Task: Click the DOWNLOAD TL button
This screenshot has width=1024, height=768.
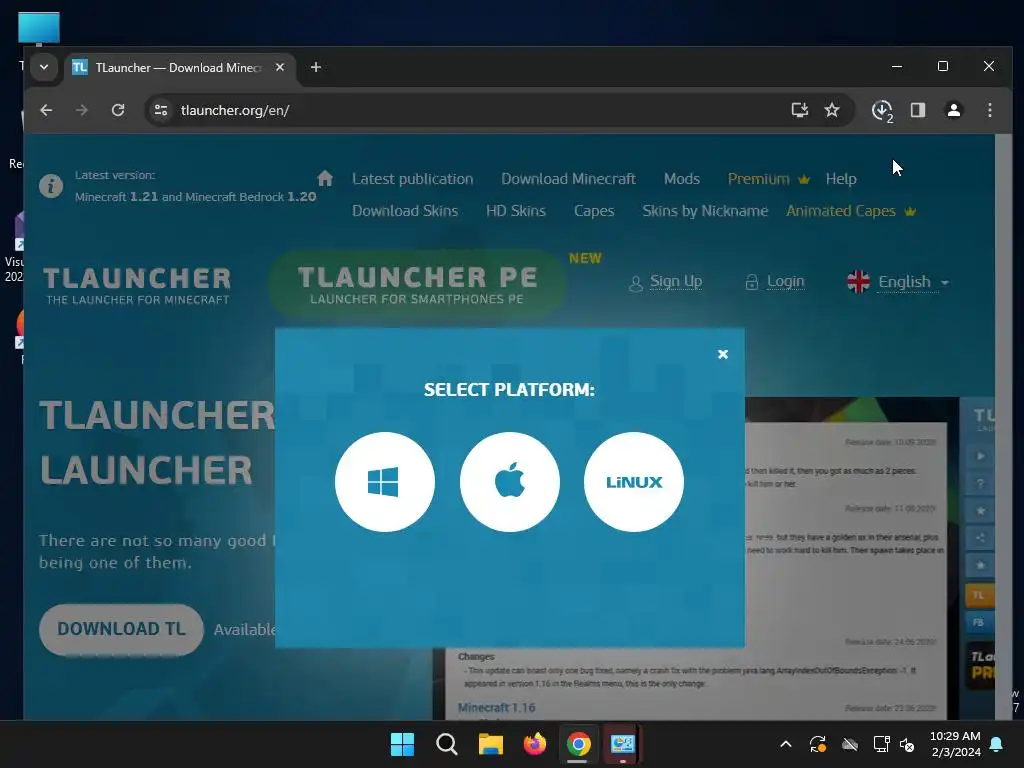Action: tap(121, 629)
